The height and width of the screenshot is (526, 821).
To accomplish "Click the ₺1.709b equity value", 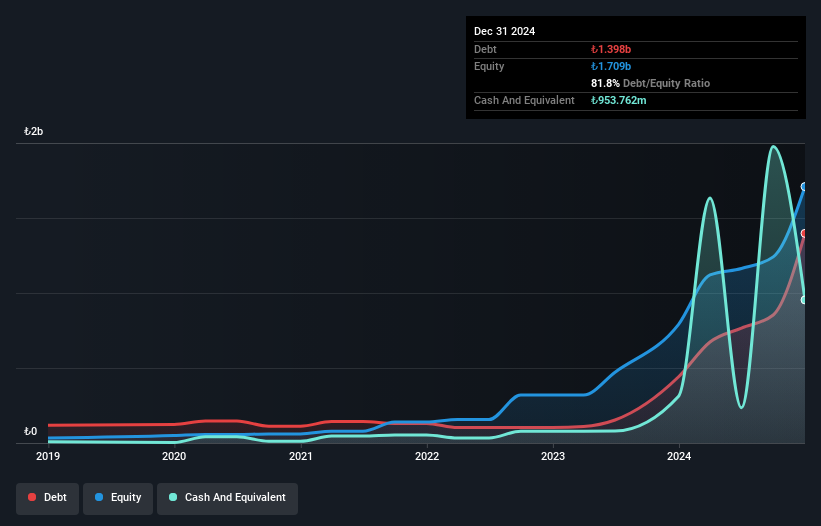I will pyautogui.click(x=611, y=66).
